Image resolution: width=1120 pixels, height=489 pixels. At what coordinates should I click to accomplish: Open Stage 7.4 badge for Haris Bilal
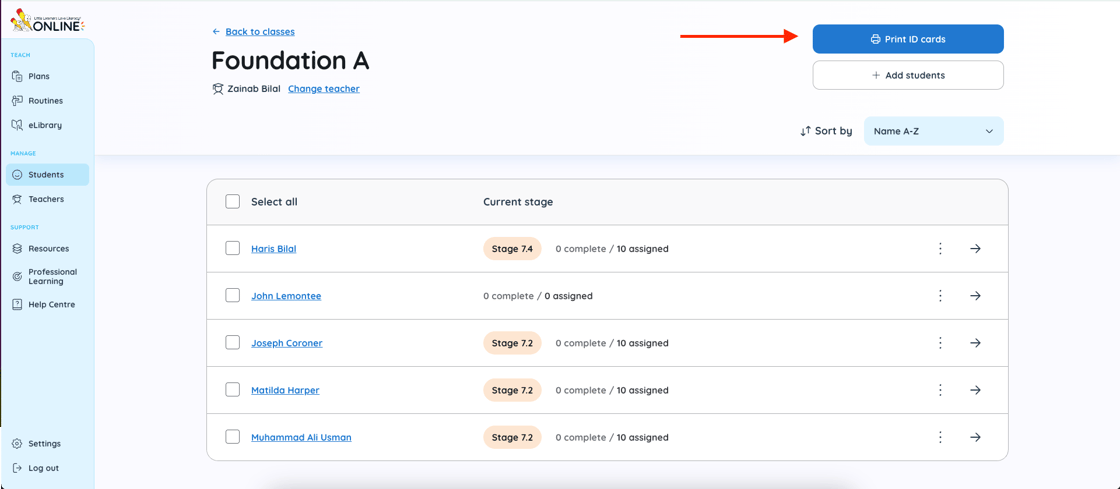[x=512, y=249]
